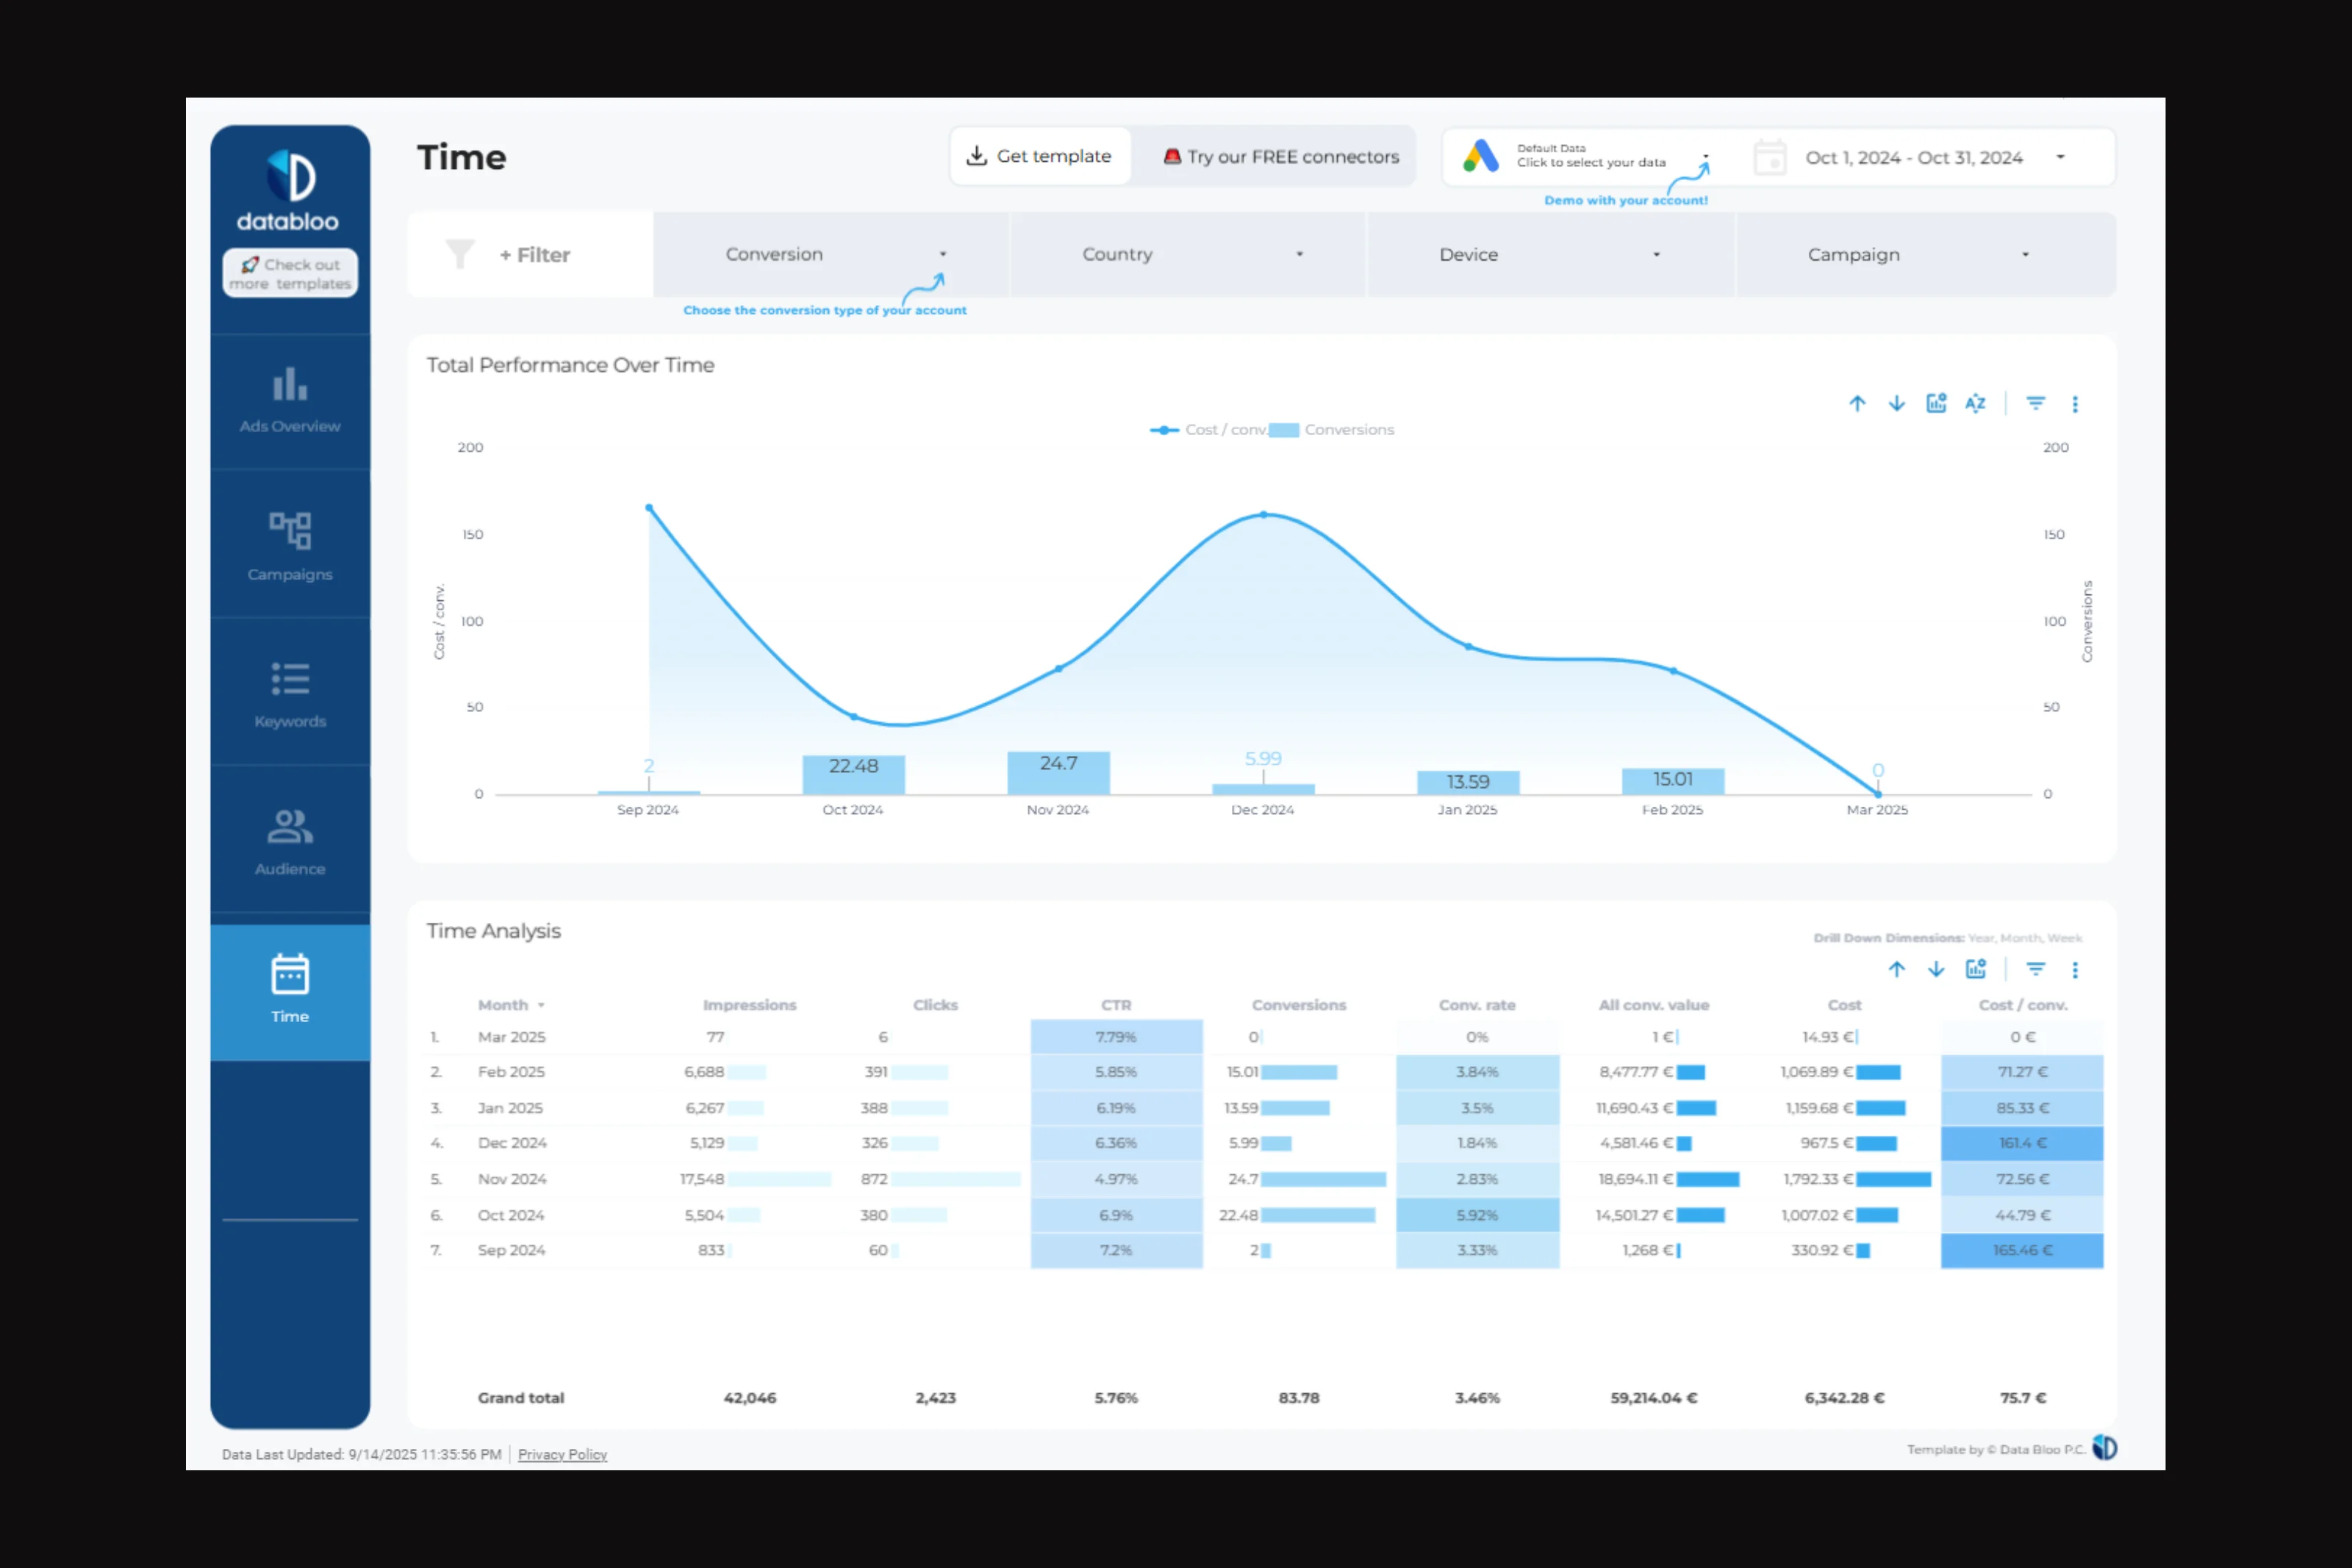Expand the Conversion dropdown filter
Screen dimensions: 2352x1568
click(832, 254)
